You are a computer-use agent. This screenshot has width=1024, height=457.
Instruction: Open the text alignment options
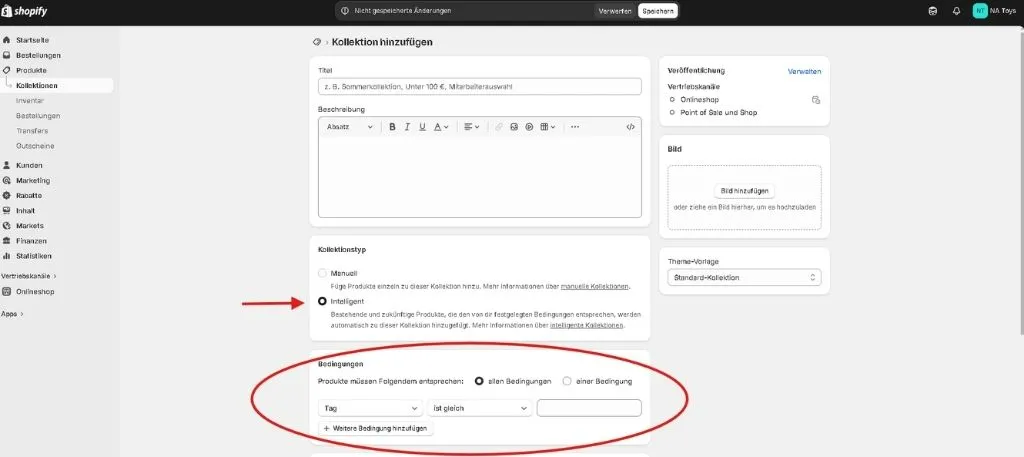pyautogui.click(x=472, y=127)
